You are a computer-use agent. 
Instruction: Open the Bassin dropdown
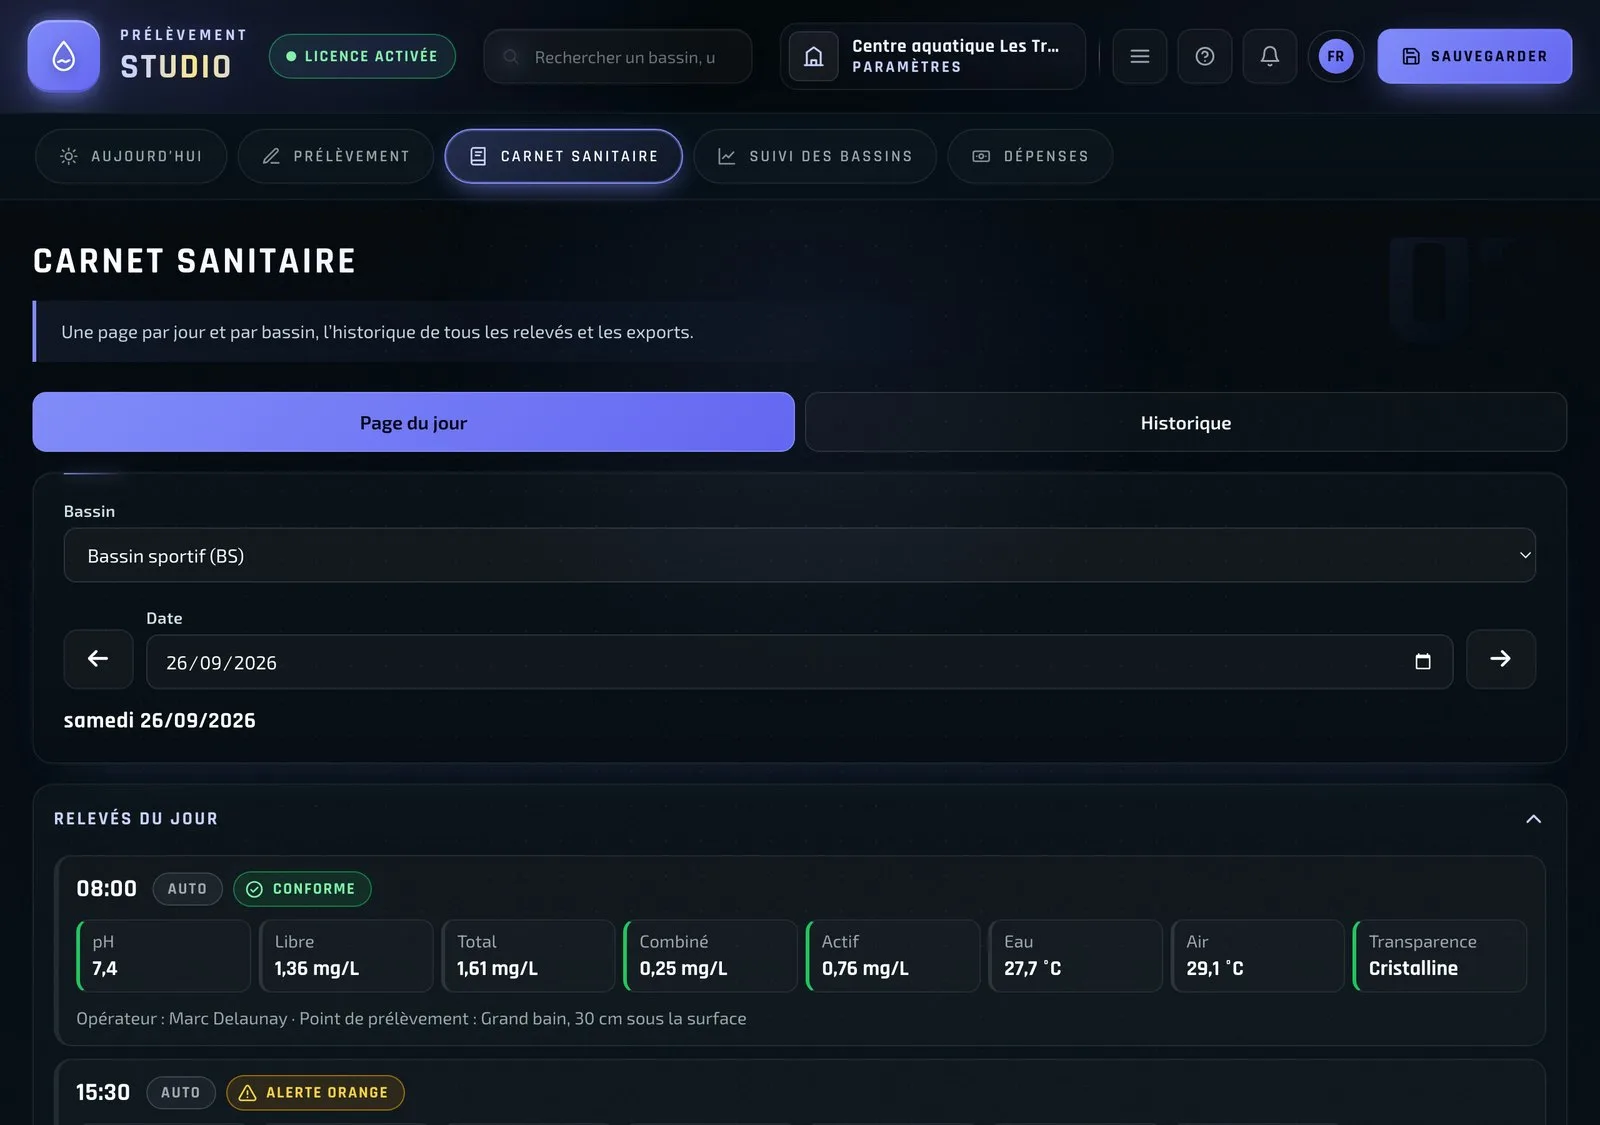pos(800,555)
